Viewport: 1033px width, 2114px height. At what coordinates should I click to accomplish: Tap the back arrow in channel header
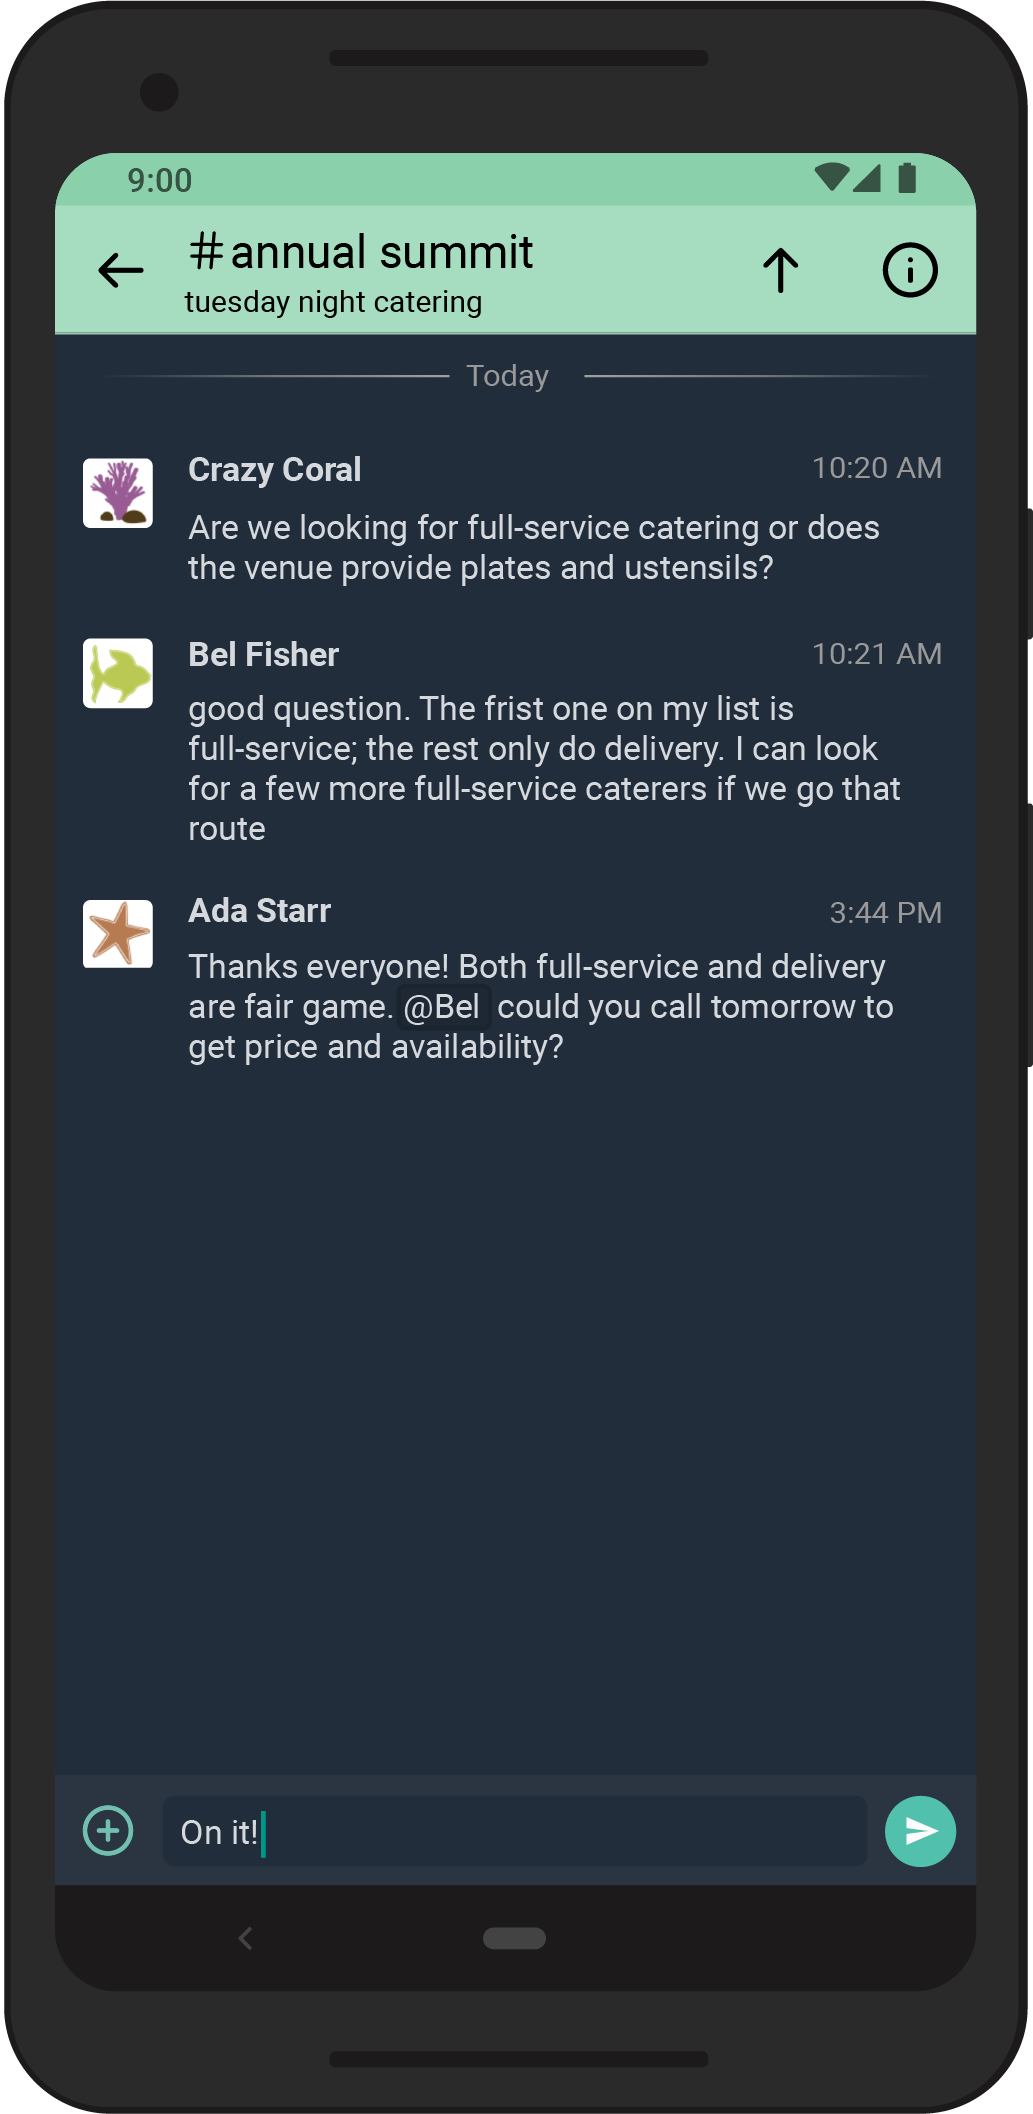[x=121, y=270]
